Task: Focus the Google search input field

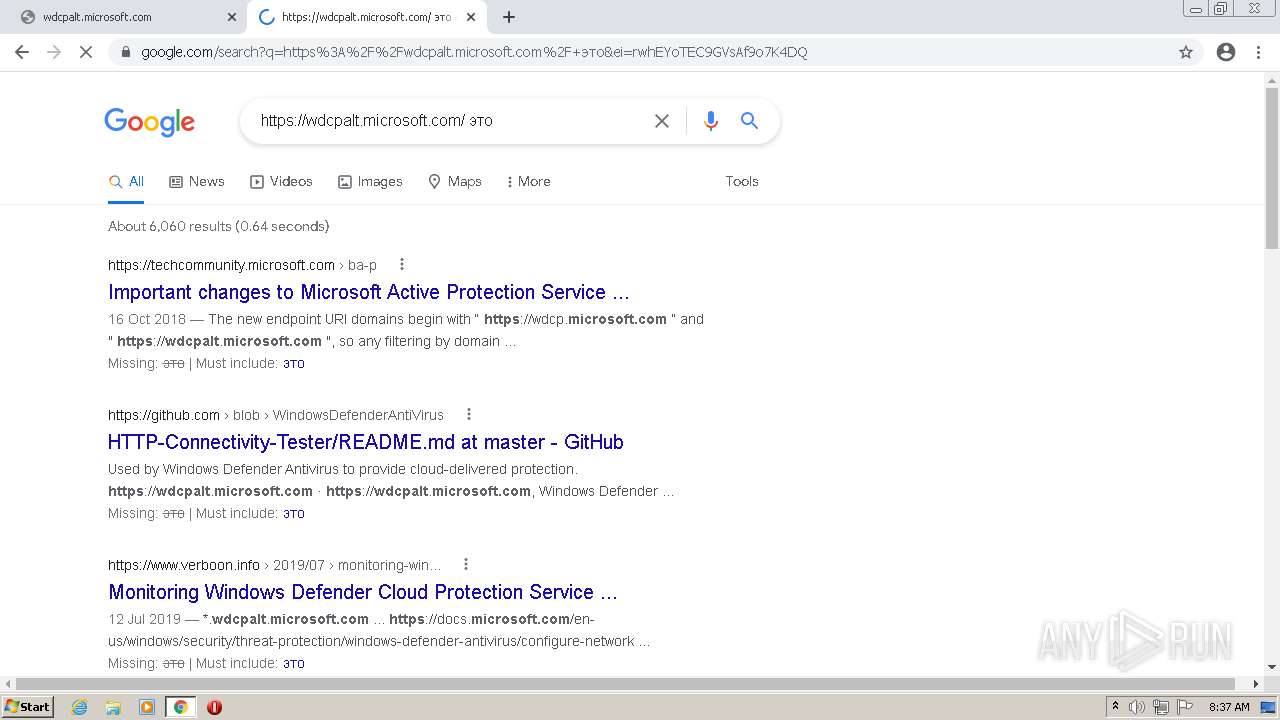Action: (x=450, y=121)
